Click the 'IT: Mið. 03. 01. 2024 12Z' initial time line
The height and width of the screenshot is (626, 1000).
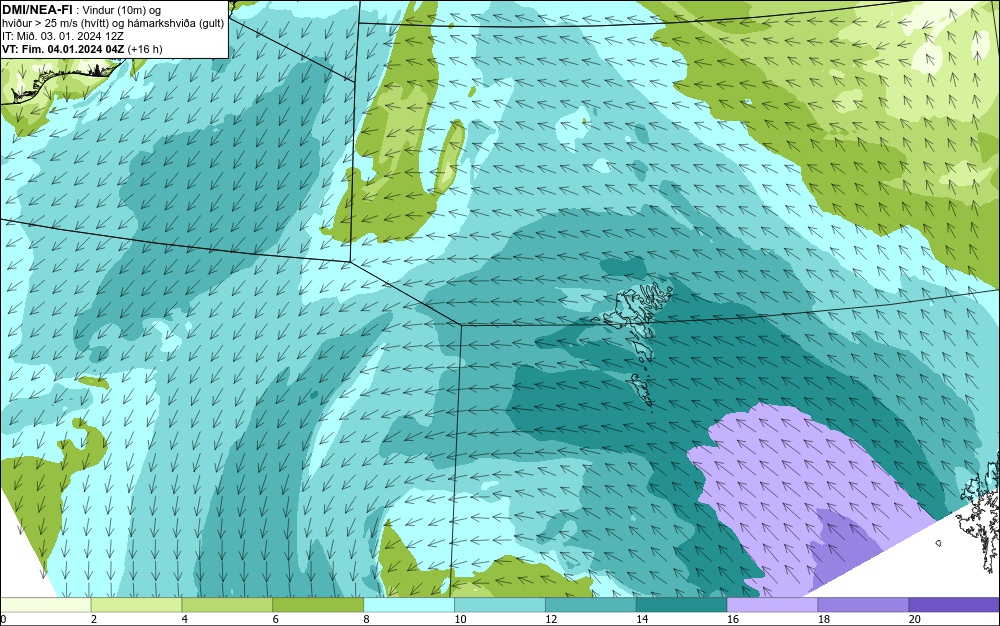tap(62, 36)
